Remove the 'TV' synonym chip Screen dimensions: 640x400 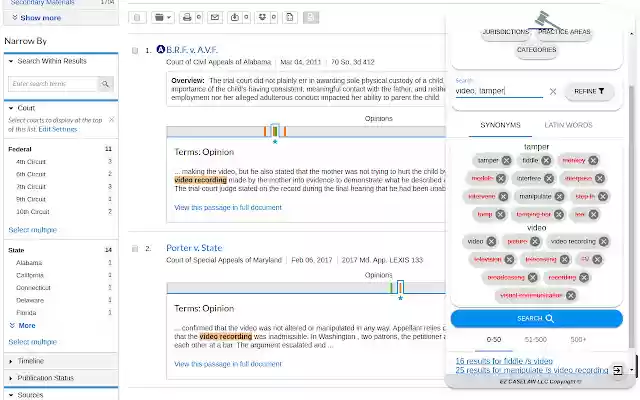coord(597,260)
